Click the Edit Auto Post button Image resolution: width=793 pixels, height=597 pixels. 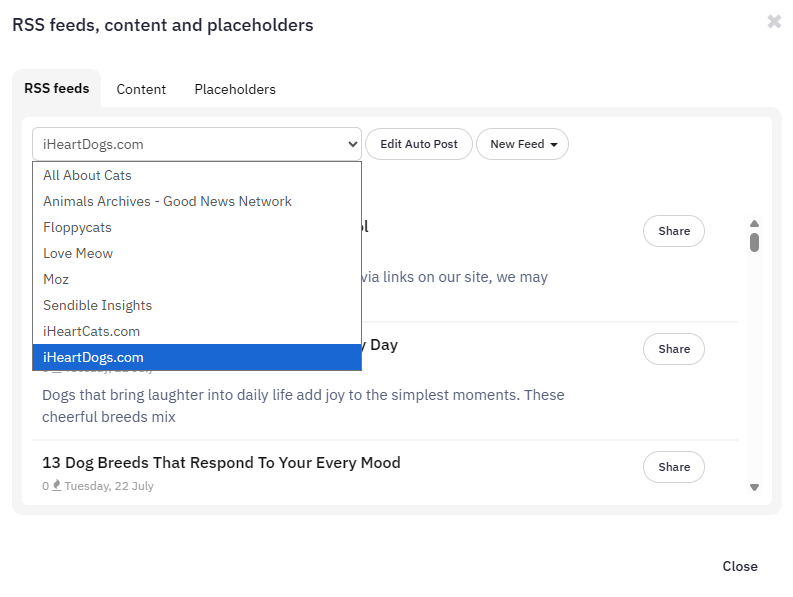pos(419,144)
